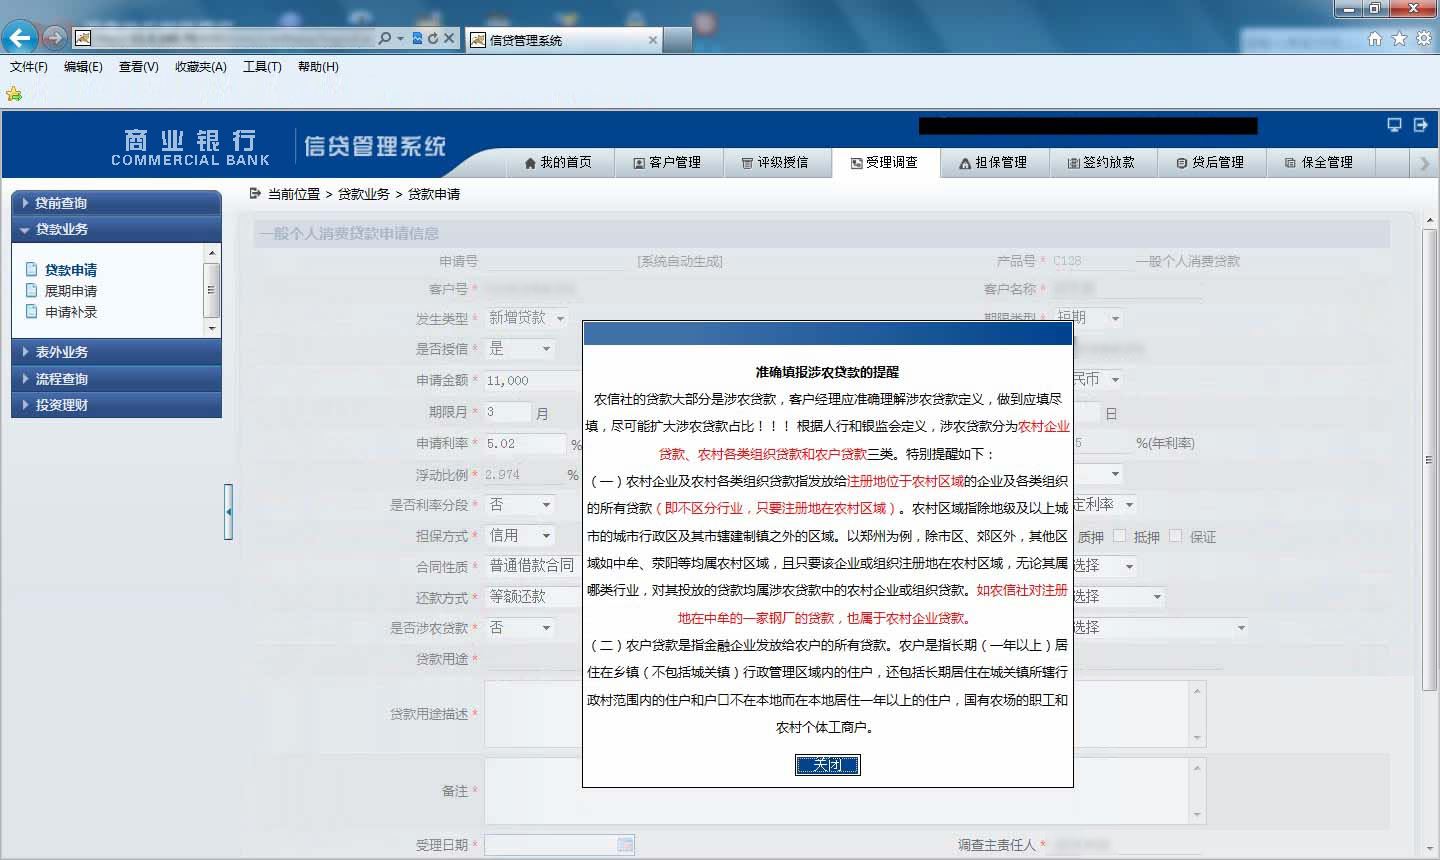Click the logout exit icon in header
The height and width of the screenshot is (860, 1440).
(x=1420, y=125)
